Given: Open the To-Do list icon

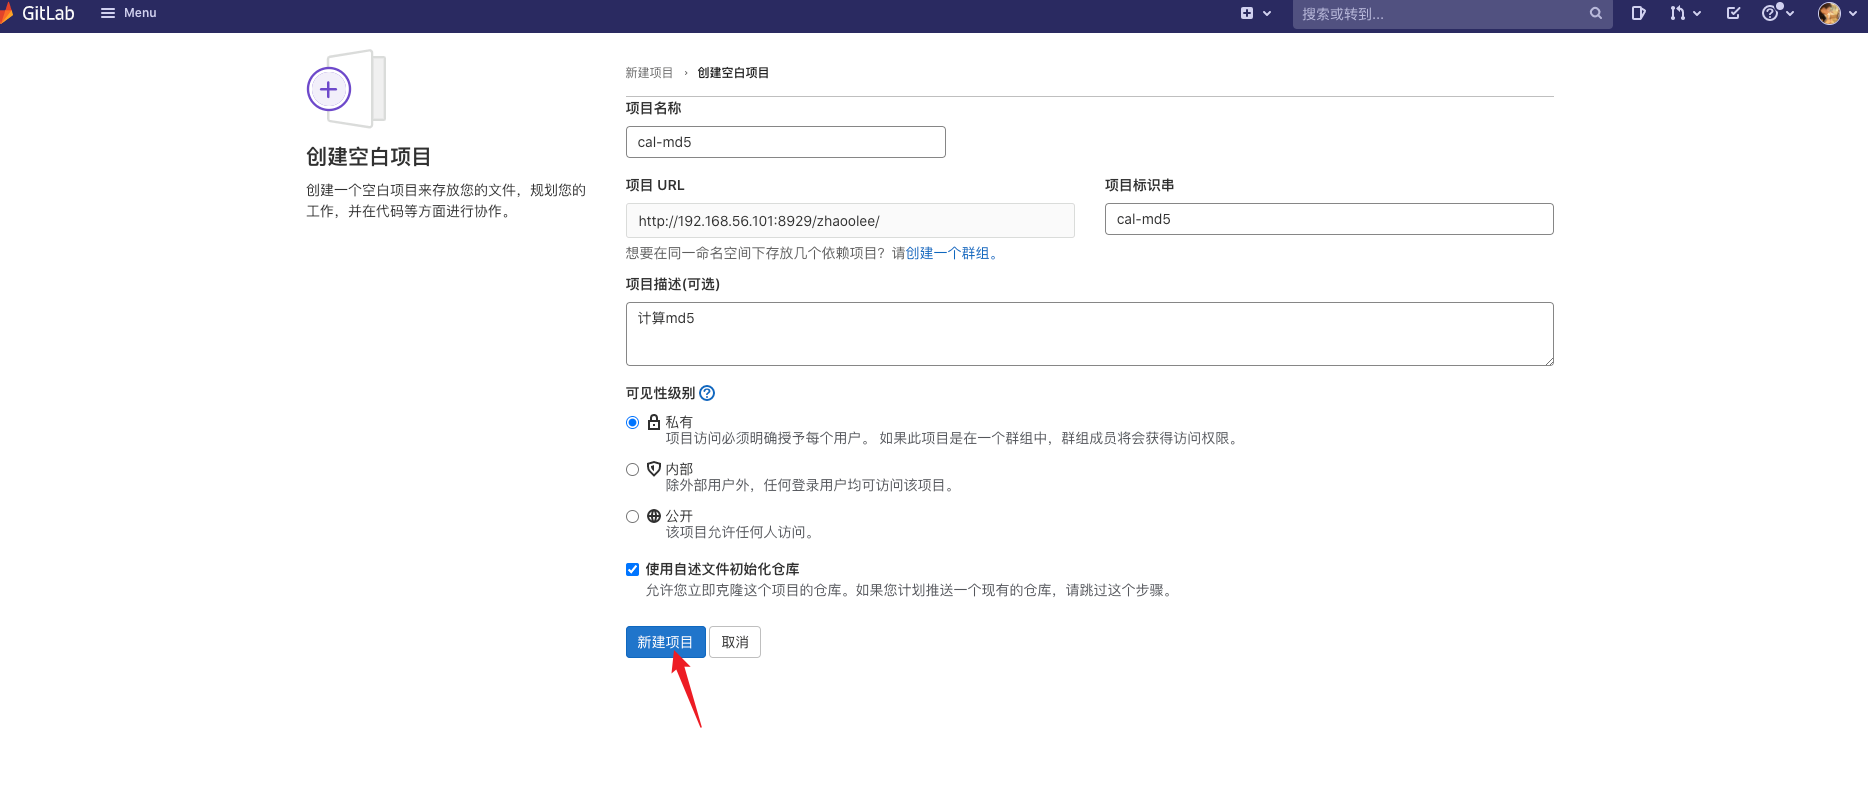Looking at the screenshot, I should 1733,13.
